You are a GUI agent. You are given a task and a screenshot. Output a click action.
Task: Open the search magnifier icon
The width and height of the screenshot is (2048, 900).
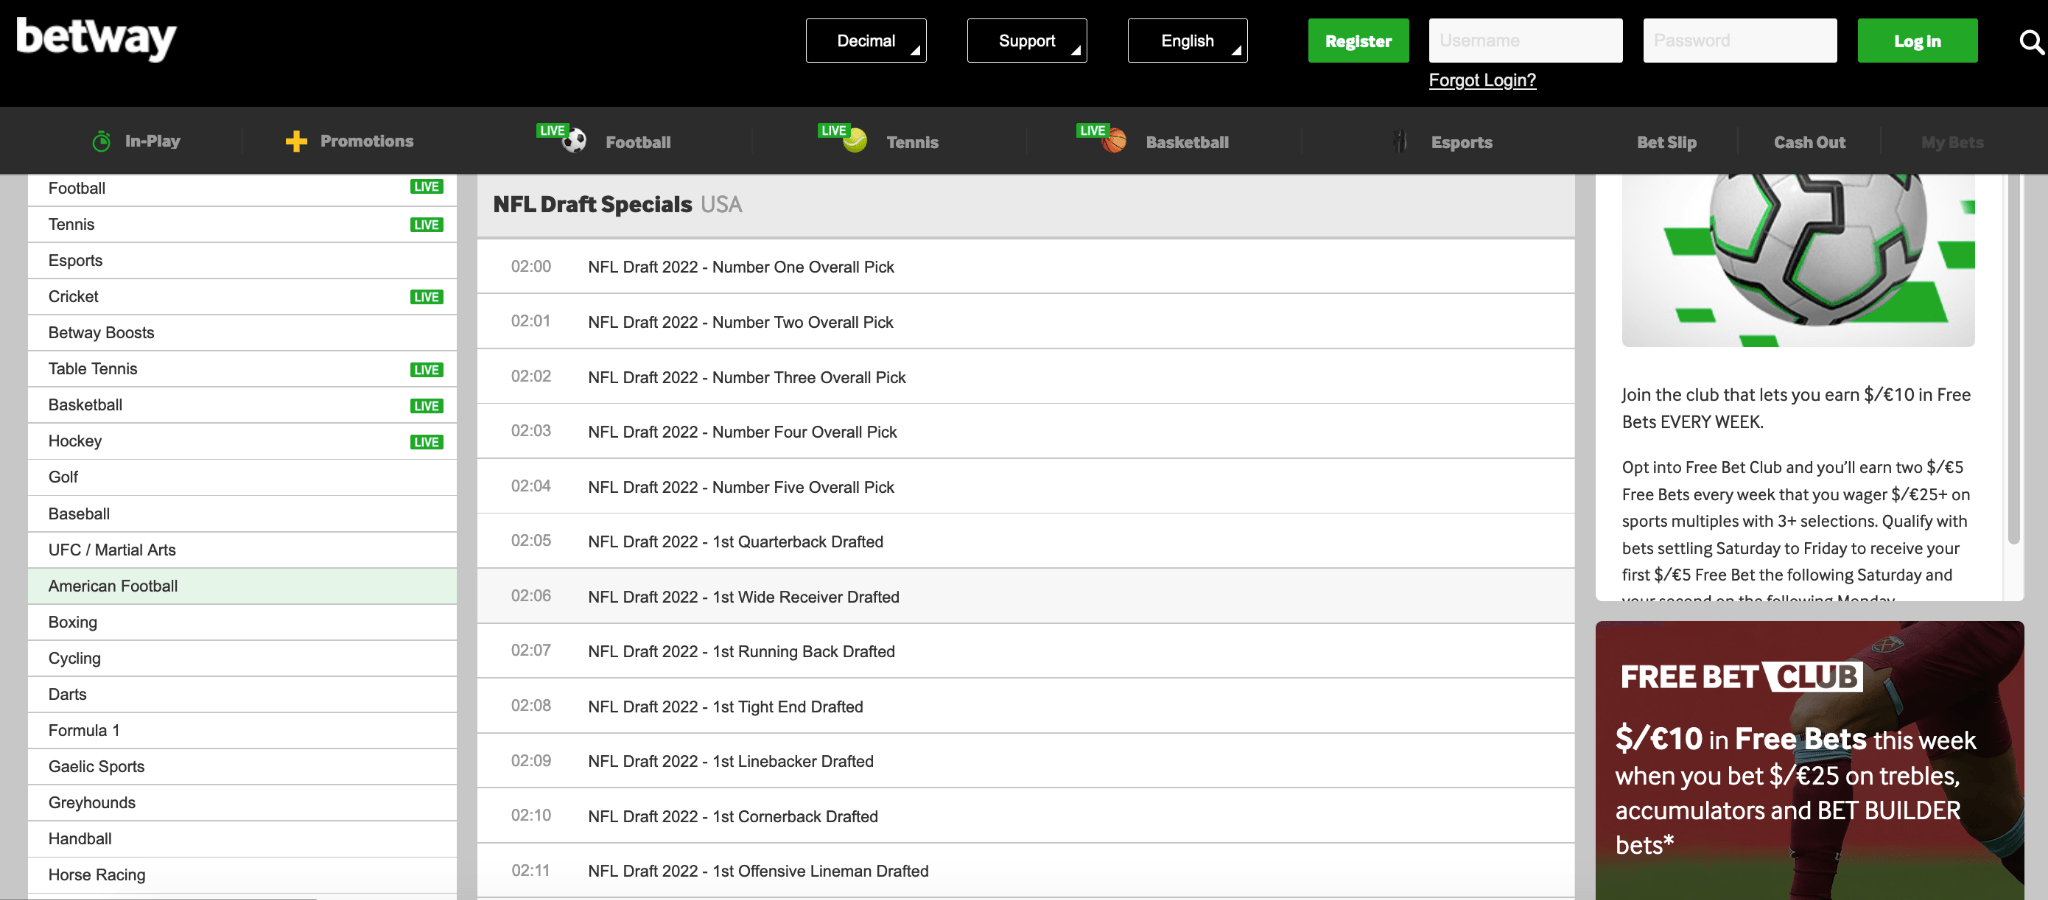(x=2031, y=42)
